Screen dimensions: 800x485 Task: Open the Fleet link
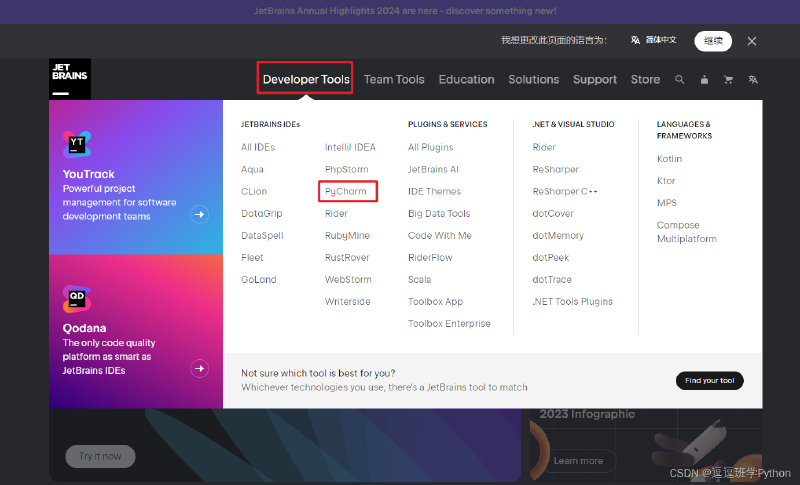click(252, 258)
